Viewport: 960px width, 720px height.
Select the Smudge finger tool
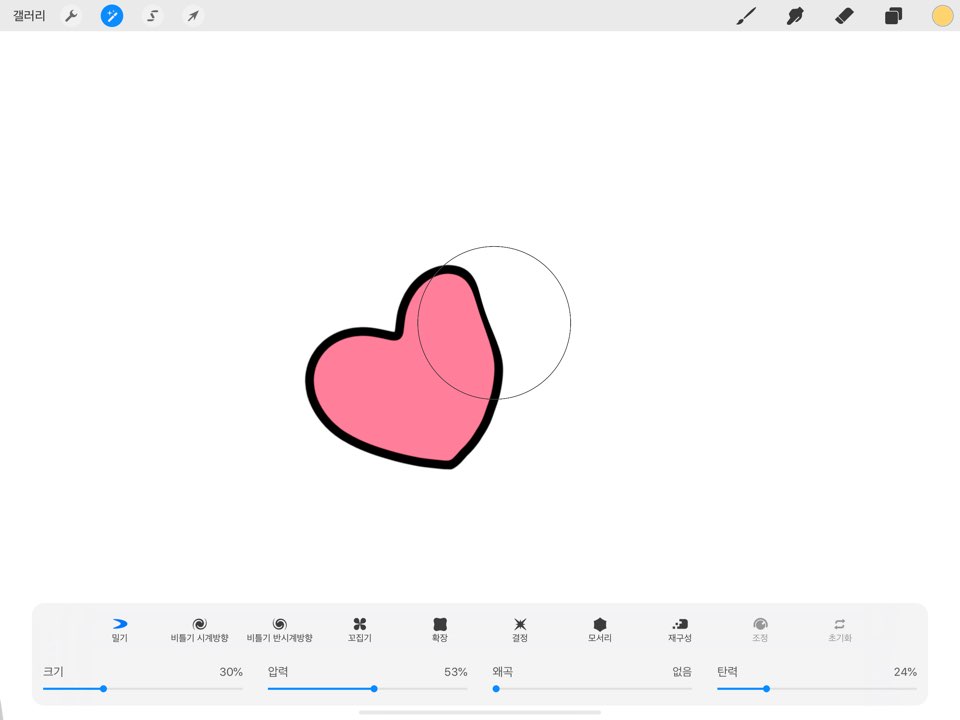point(795,16)
